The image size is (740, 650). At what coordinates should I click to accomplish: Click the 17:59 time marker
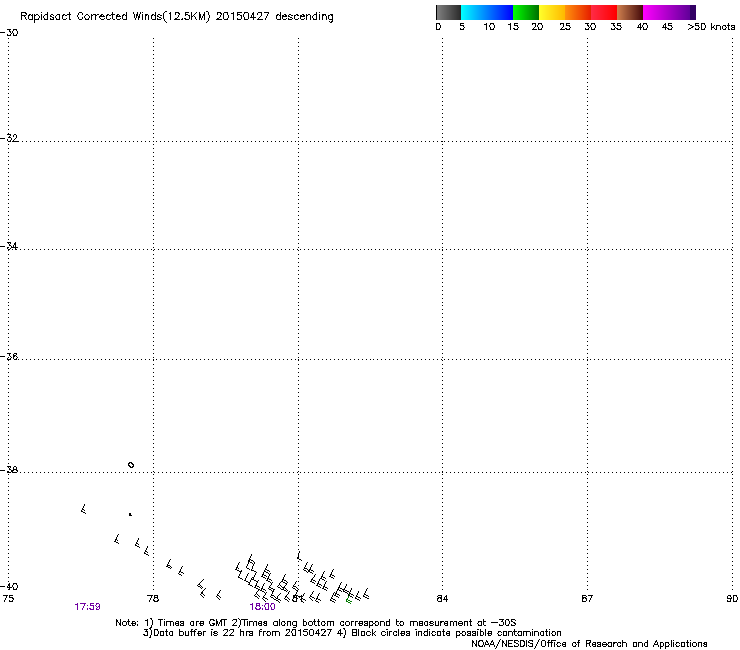click(87, 607)
